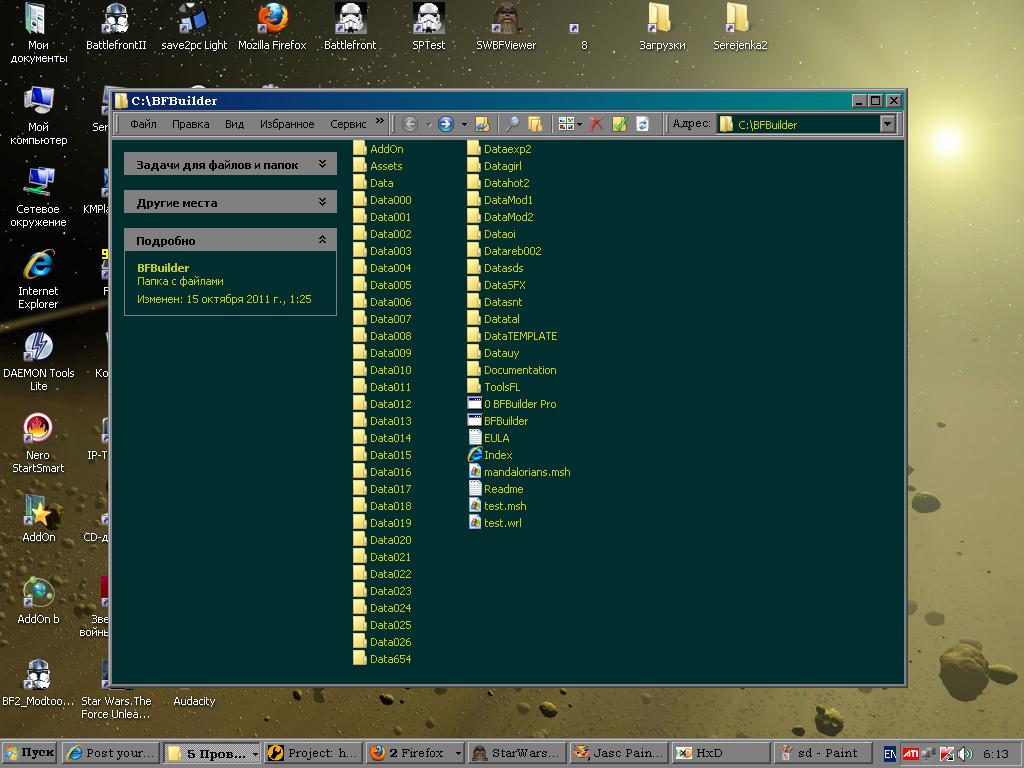This screenshot has height=768, width=1024.
Task: Select the test.msh file
Action: [498, 506]
